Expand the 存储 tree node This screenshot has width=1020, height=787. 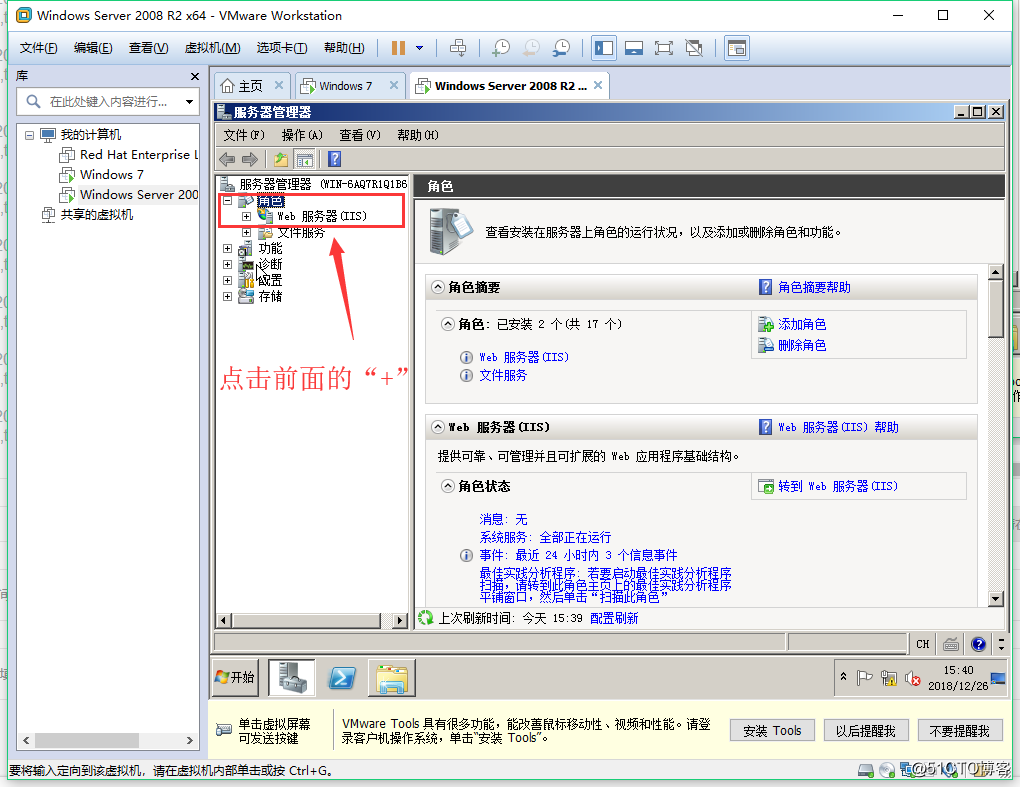tap(228, 297)
